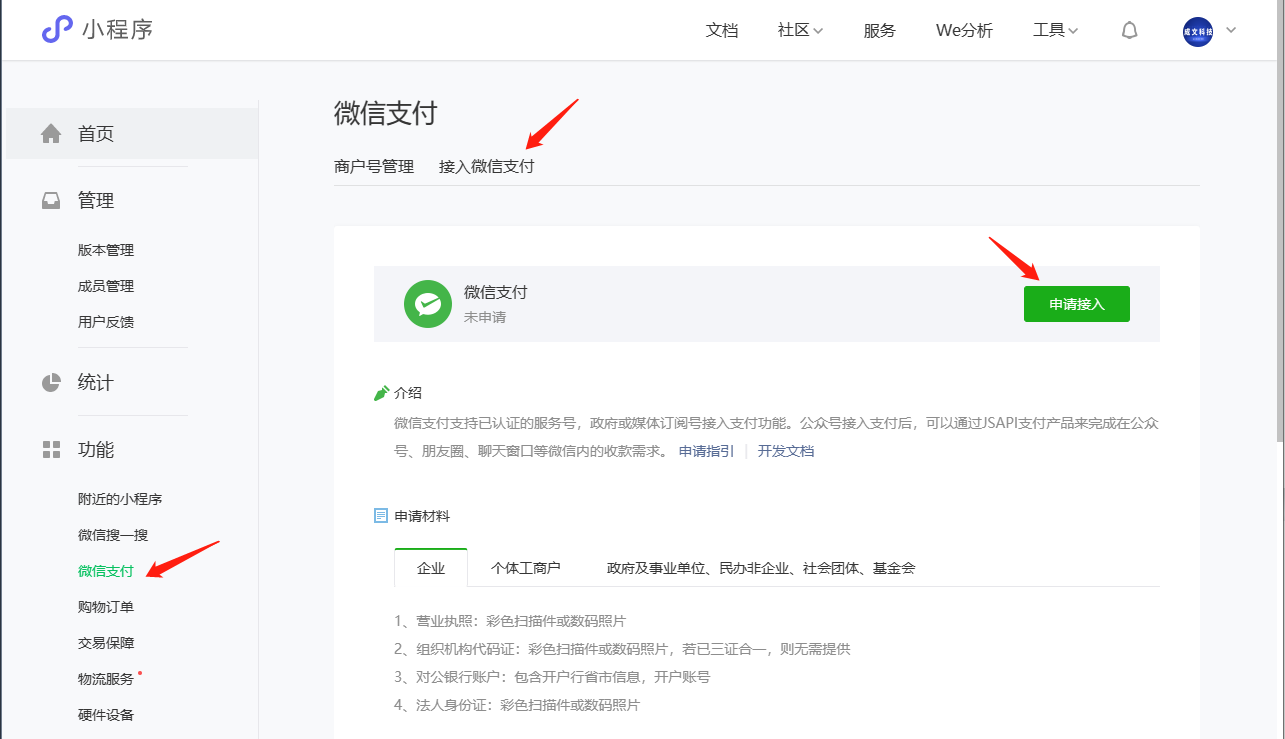Click the 法人身份证 requirement line
This screenshot has height=739, width=1285.
click(518, 705)
